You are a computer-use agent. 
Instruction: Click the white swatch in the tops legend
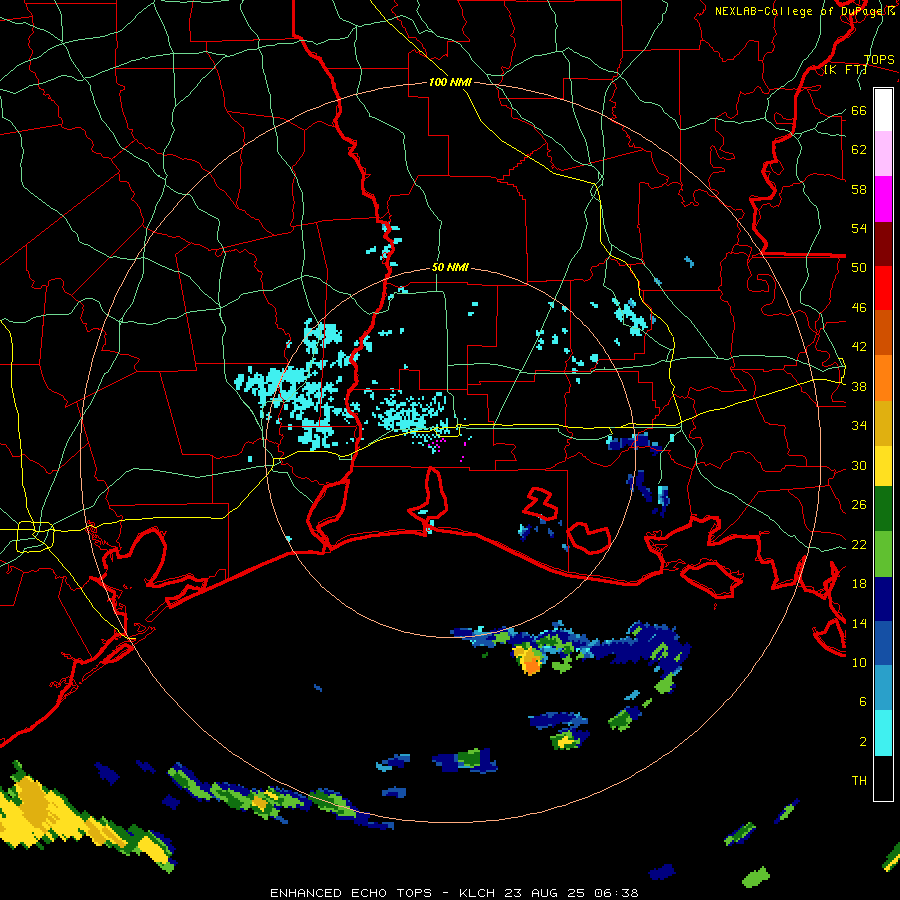(883, 110)
